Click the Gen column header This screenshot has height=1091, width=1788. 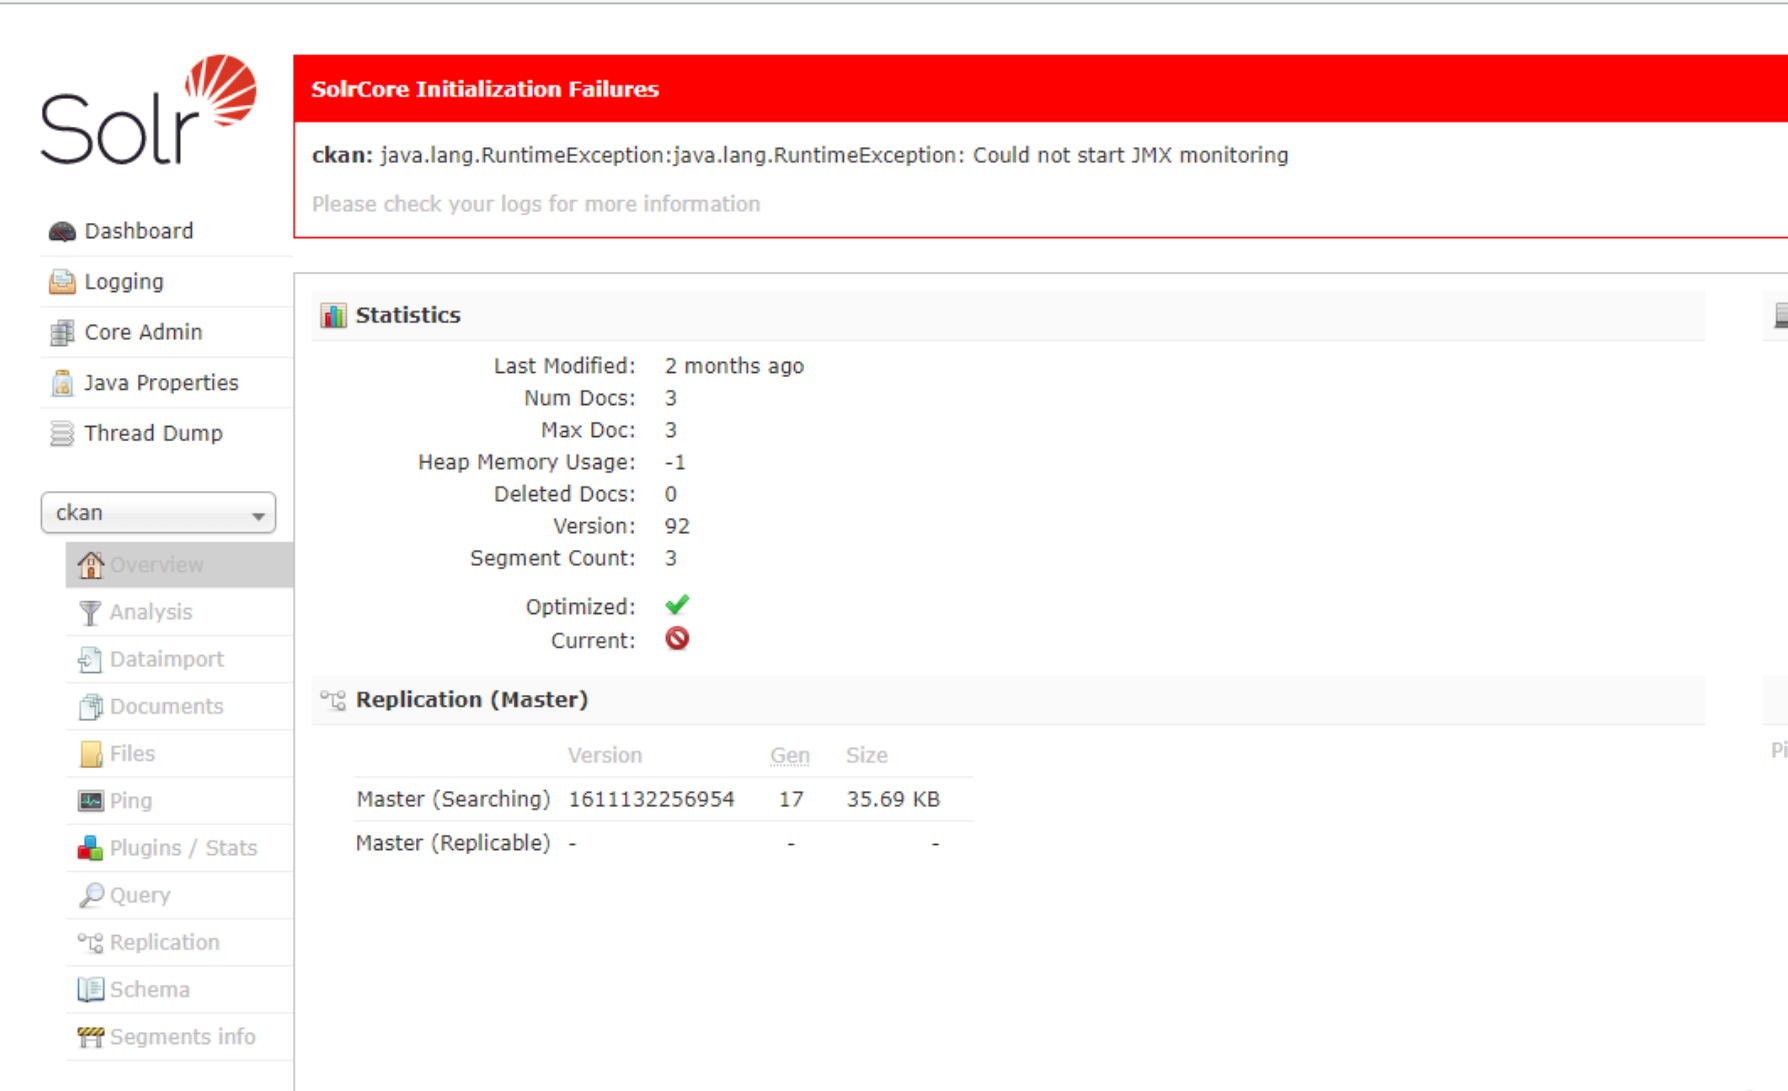(x=789, y=755)
